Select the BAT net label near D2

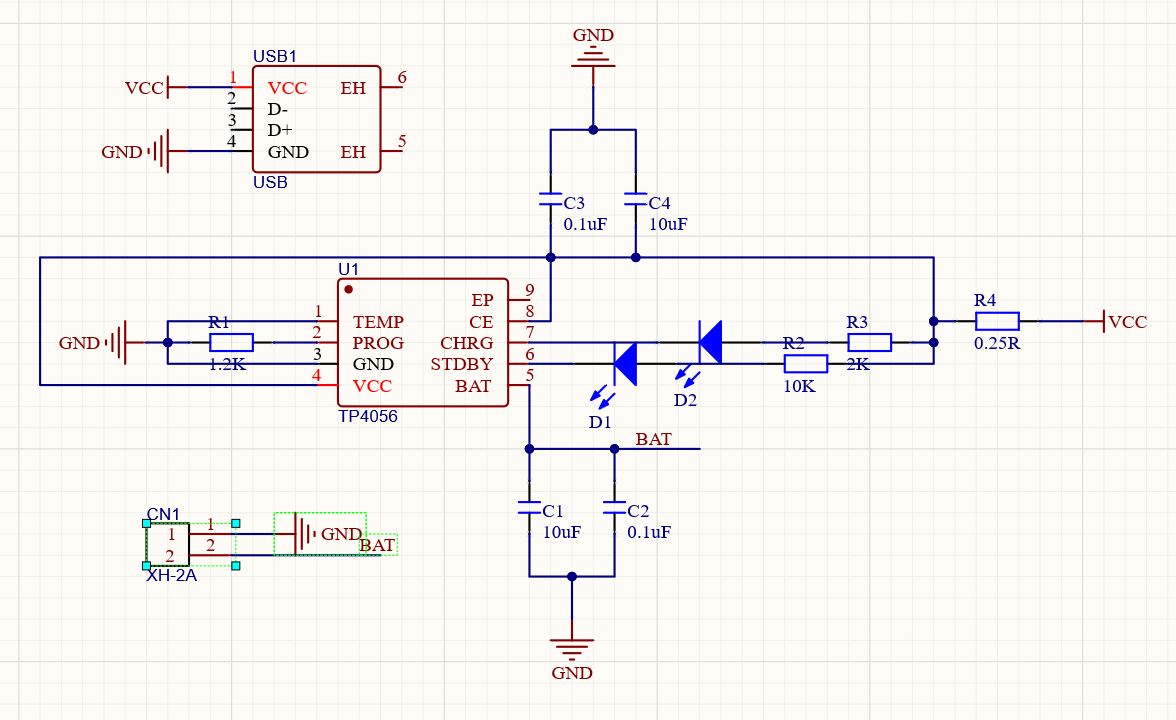[x=652, y=439]
